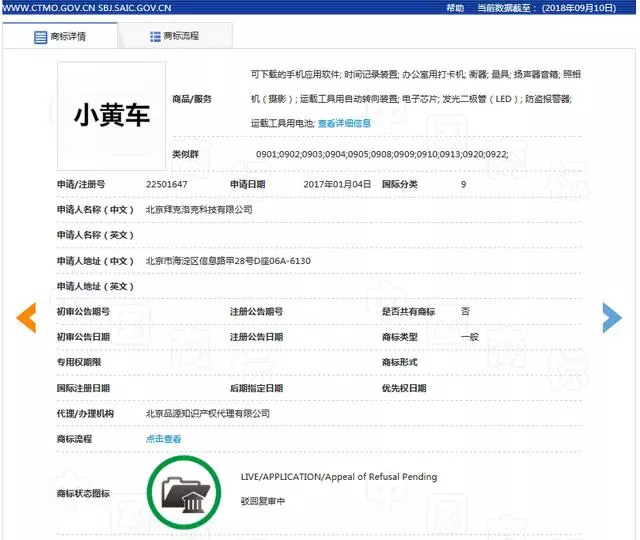Select the application date 2017年01月04日
Image resolution: width=640 pixels, height=540 pixels.
tap(337, 184)
